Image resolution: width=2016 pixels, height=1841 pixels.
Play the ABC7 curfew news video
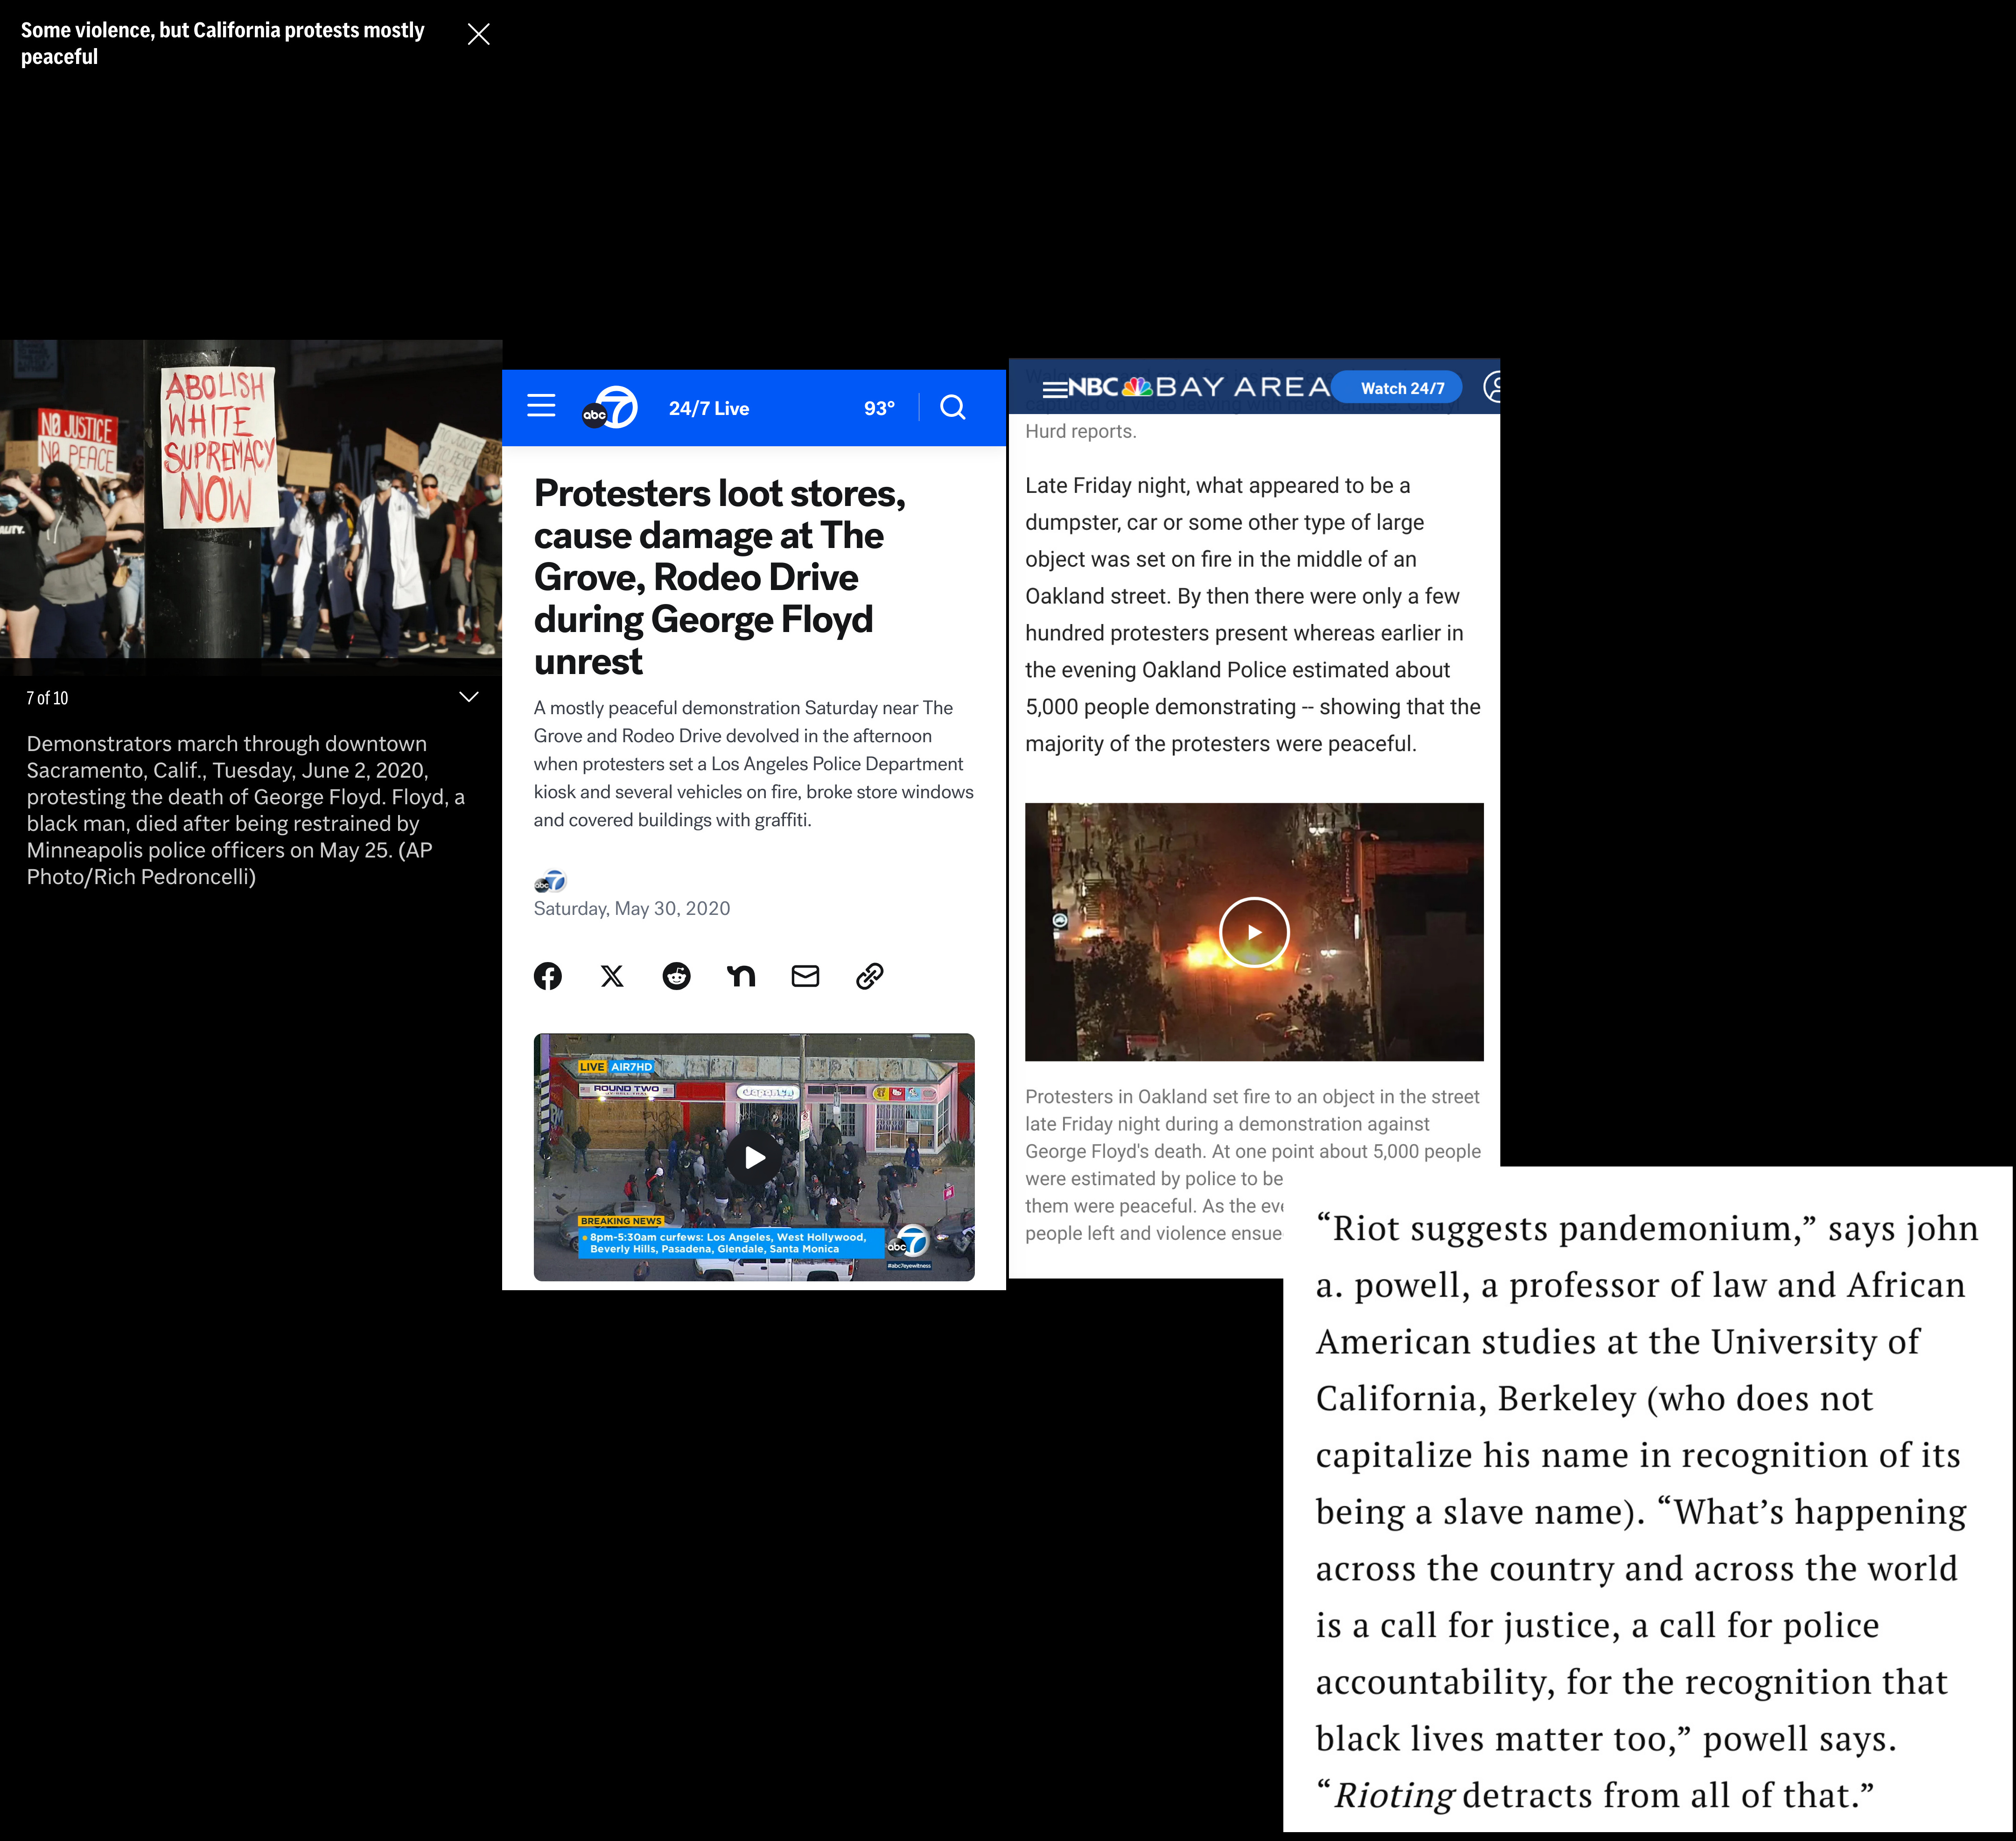[755, 1157]
